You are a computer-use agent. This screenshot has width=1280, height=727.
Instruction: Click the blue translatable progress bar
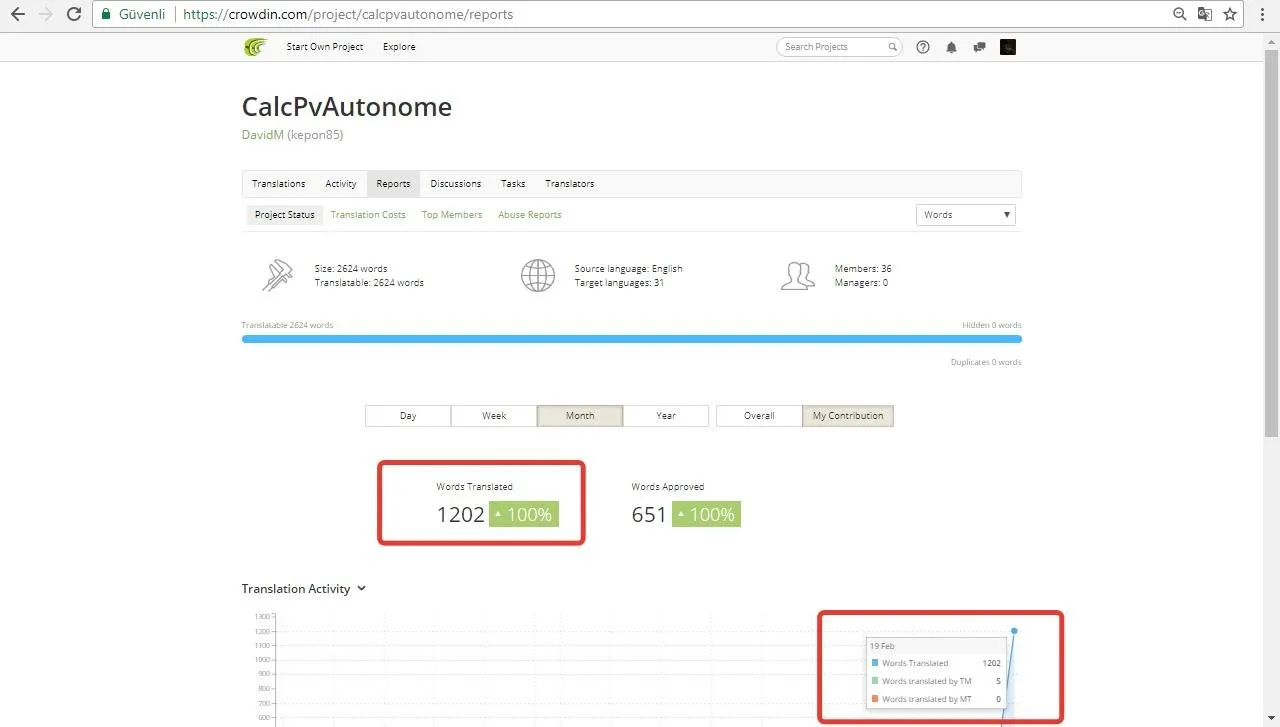point(632,339)
